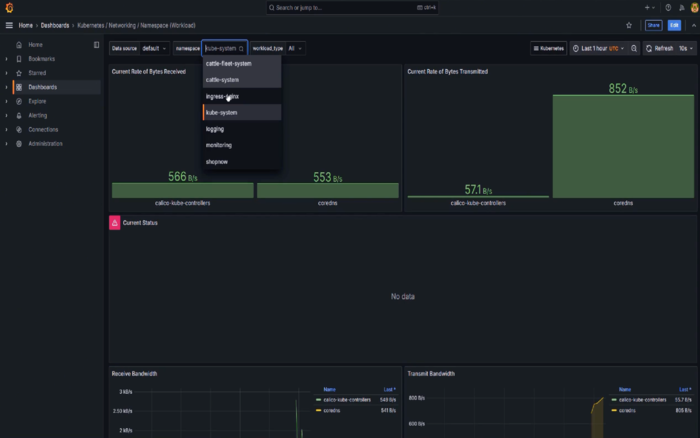Expand the Alerting sidebar section
Image resolution: width=700 pixels, height=438 pixels.
point(6,115)
